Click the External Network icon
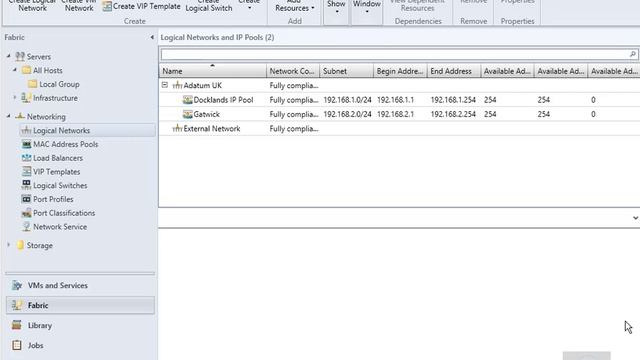Image resolution: width=640 pixels, height=360 pixels. point(177,129)
